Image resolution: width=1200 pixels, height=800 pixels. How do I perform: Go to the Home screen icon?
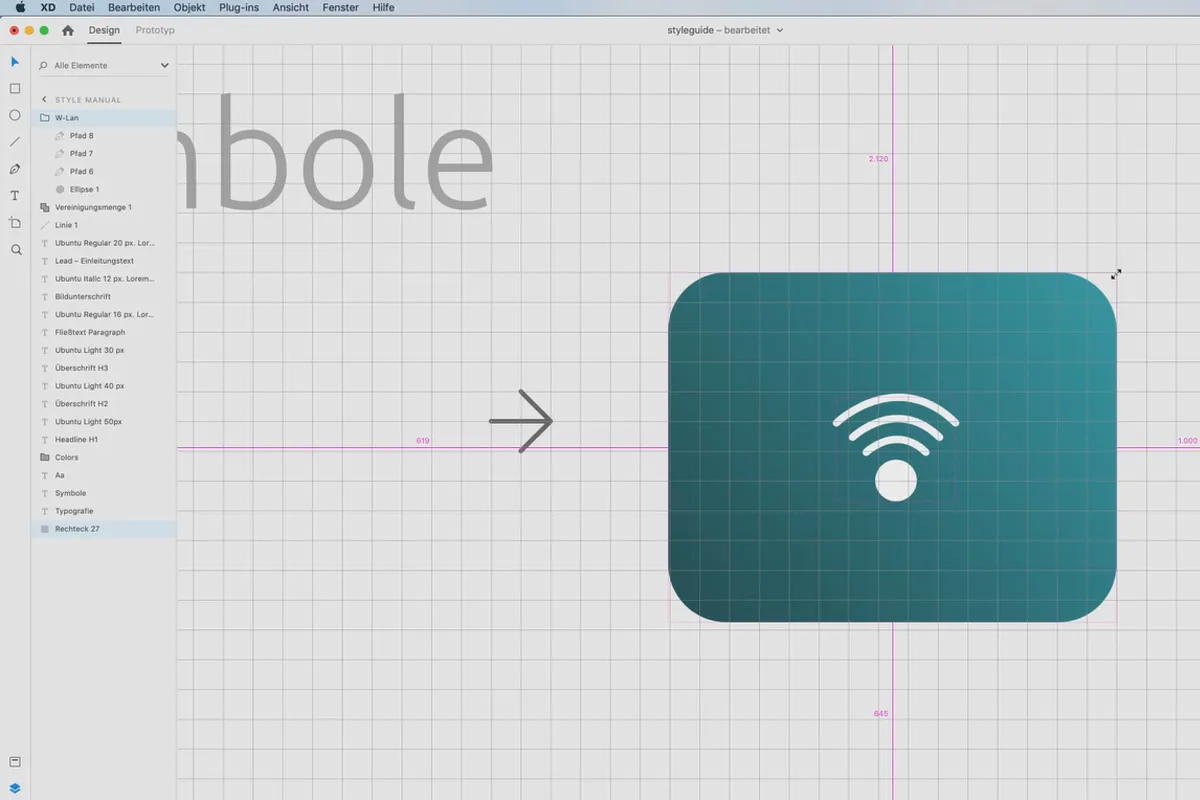pos(68,30)
